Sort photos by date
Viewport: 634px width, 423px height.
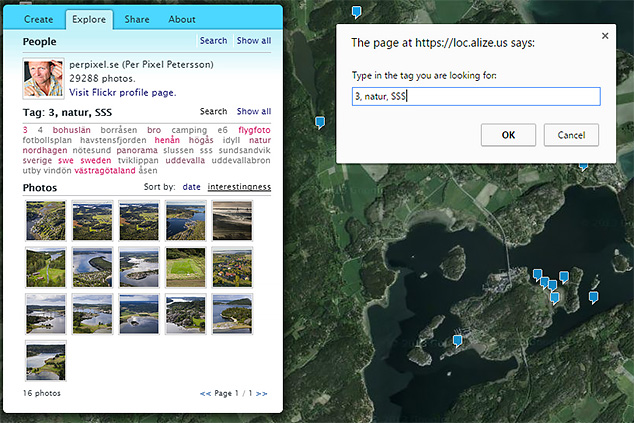[192, 187]
